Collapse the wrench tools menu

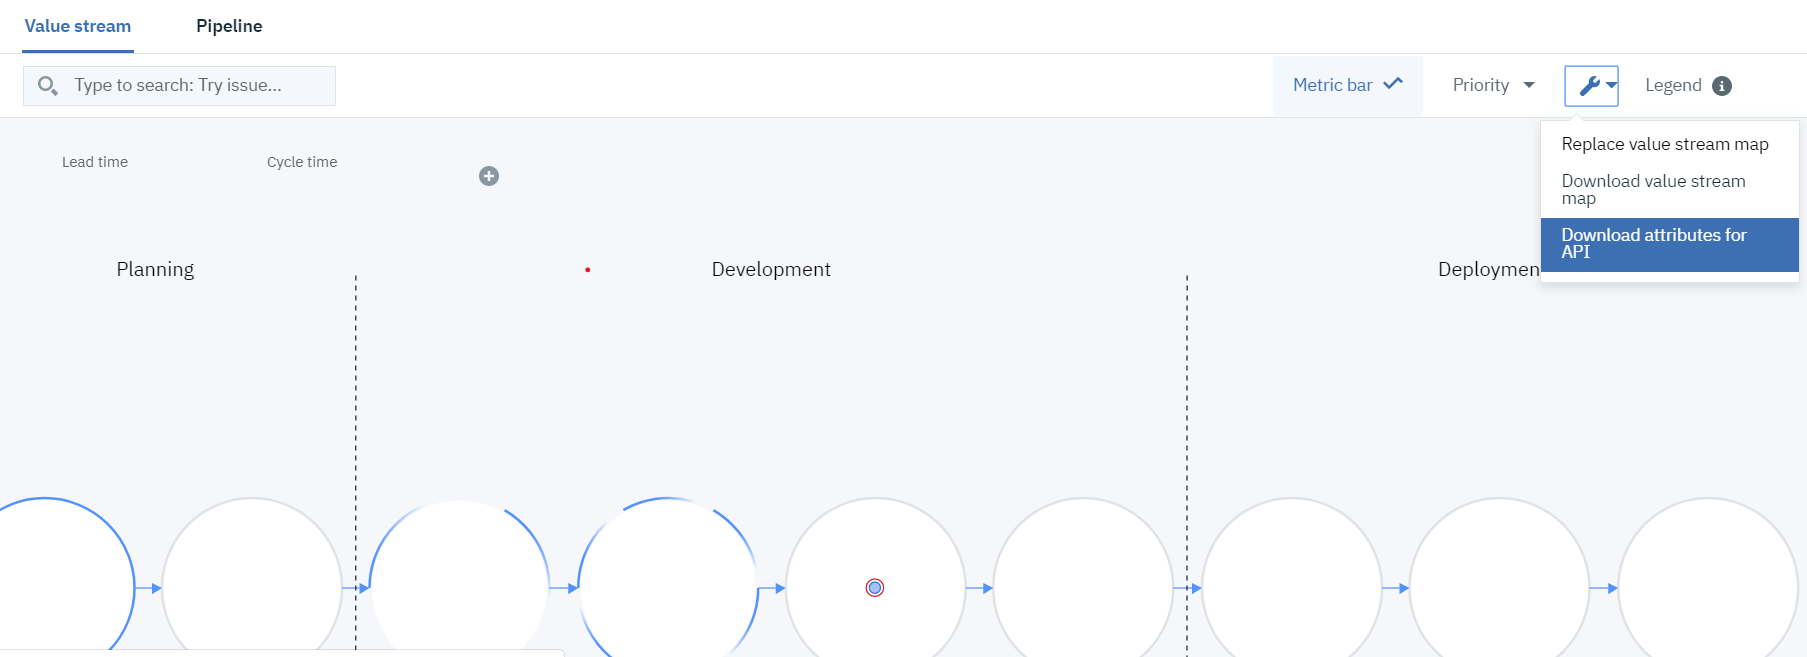pos(1590,86)
